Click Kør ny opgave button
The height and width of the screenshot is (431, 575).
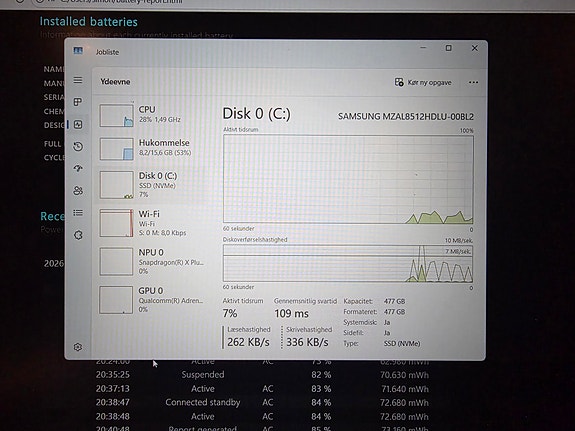click(423, 83)
